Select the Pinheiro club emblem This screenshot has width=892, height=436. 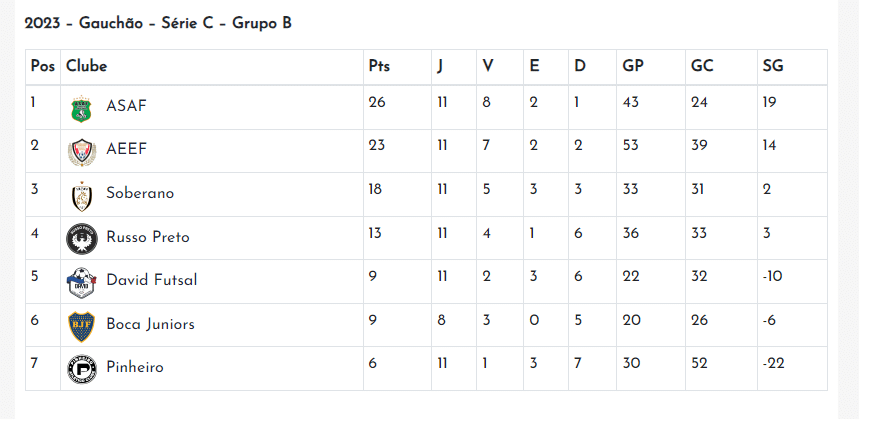tap(82, 369)
